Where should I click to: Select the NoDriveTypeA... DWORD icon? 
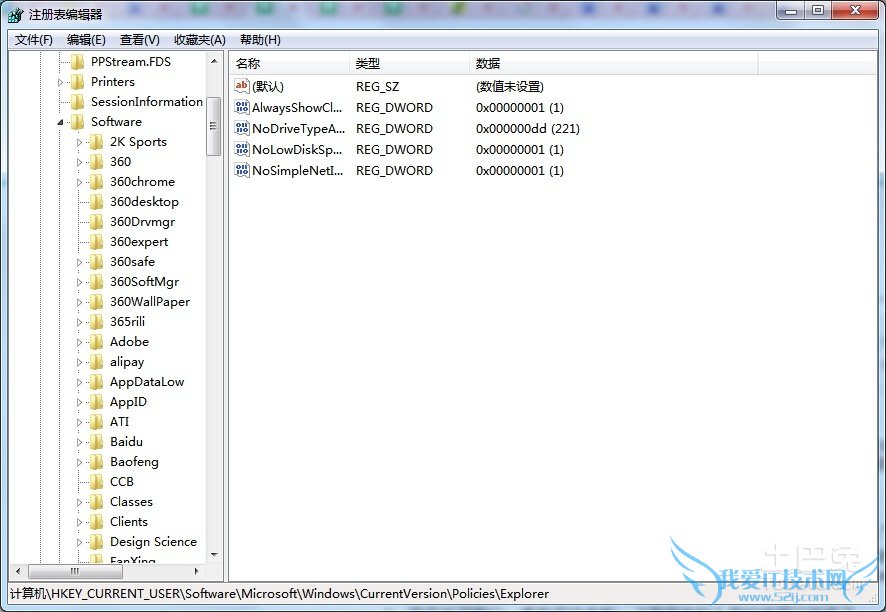(x=242, y=128)
